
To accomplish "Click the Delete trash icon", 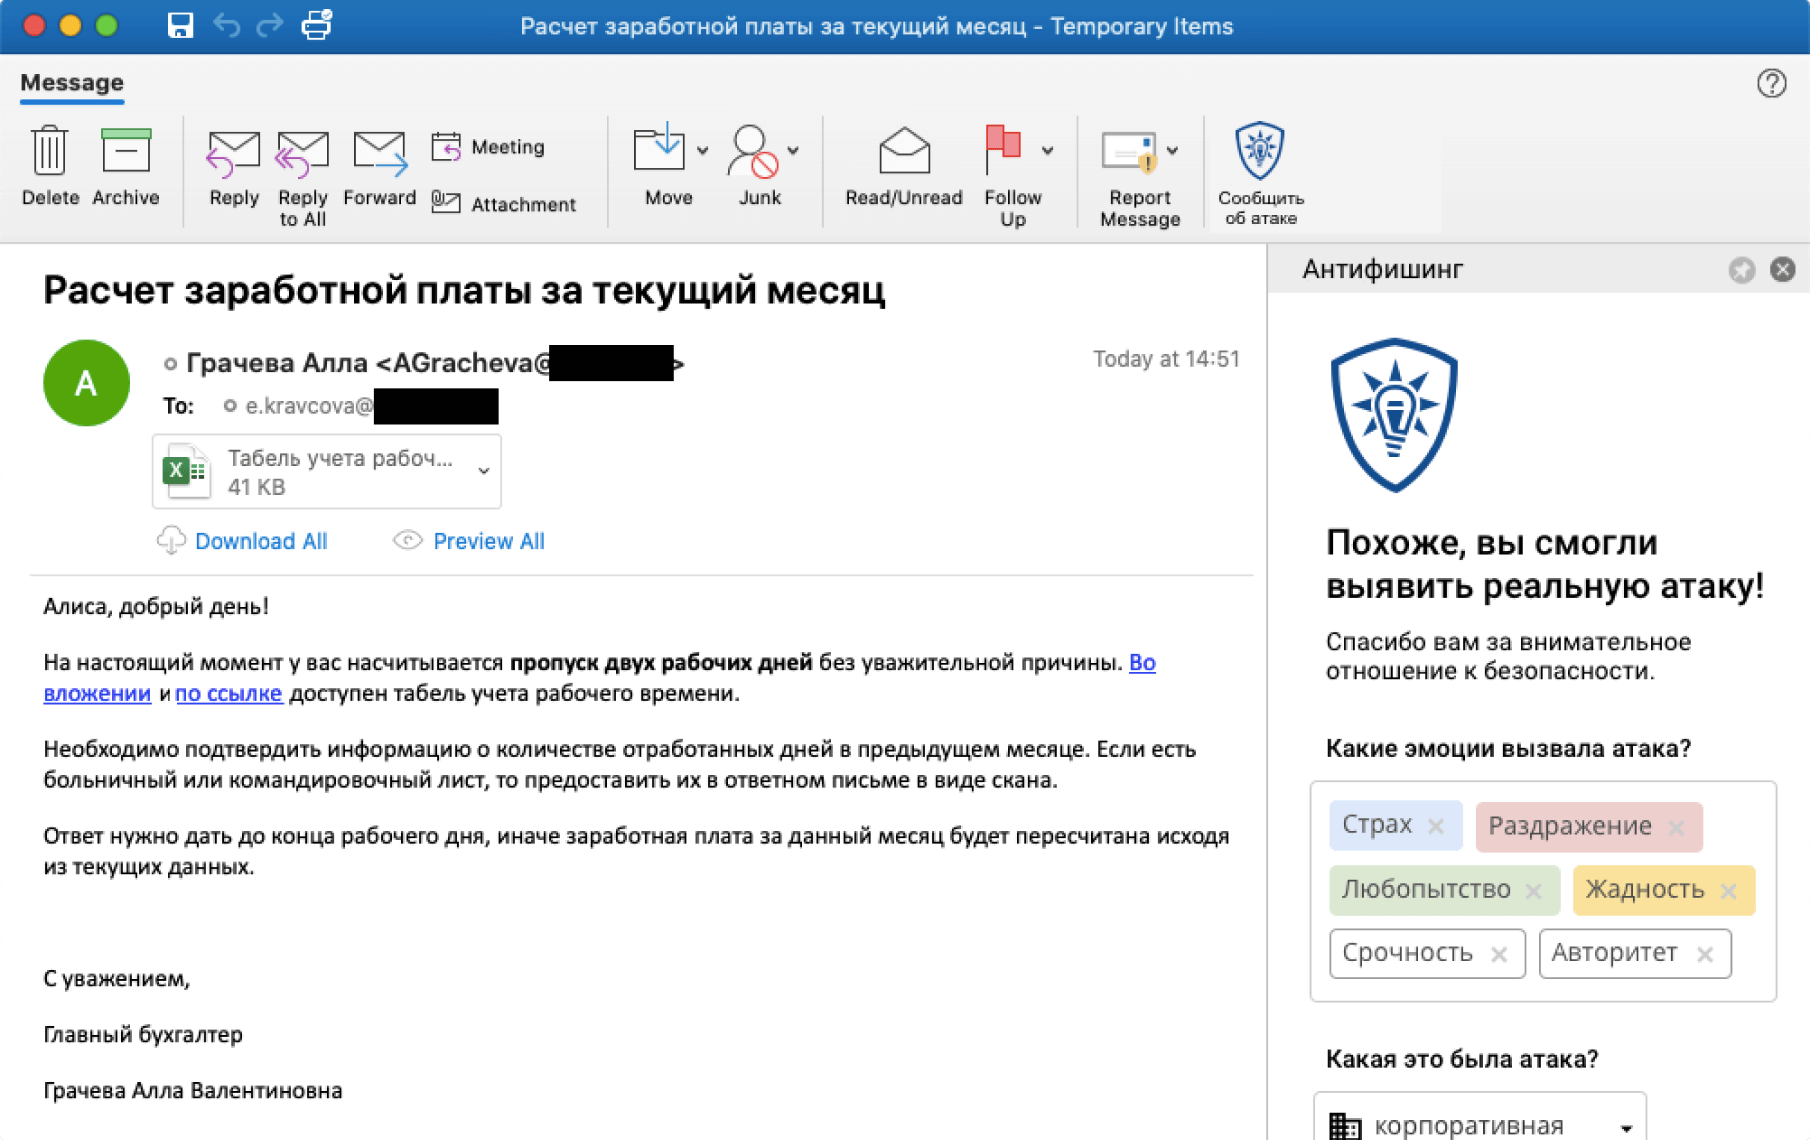I will point(49,152).
